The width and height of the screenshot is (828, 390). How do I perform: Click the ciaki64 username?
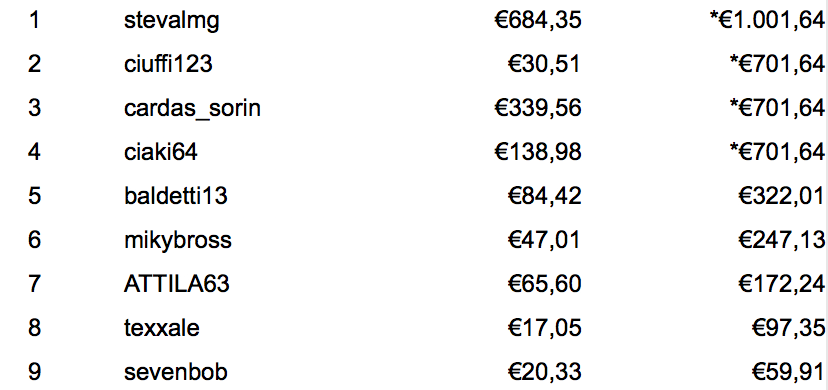tap(161, 152)
